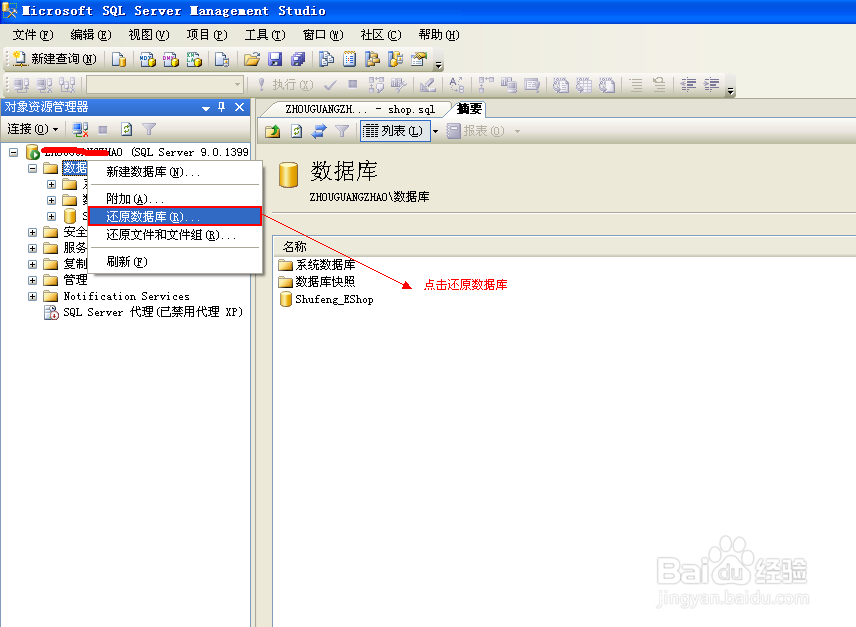This screenshot has height=627, width=856.
Task: Expand the 安全 tree node
Action: pos(32,232)
